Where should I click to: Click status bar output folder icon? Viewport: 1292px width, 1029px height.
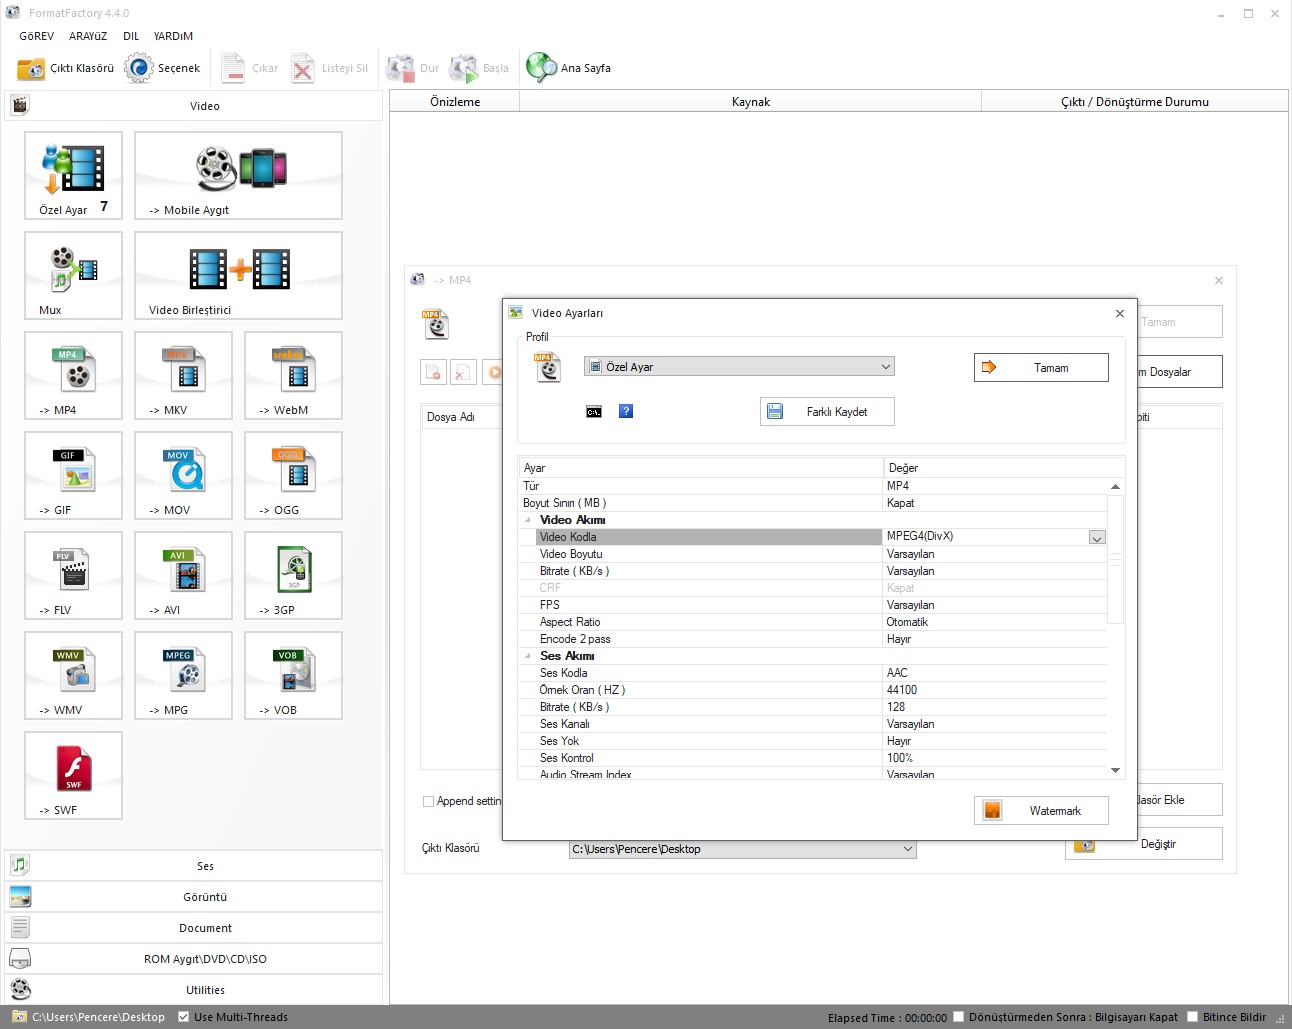[x=19, y=1016]
